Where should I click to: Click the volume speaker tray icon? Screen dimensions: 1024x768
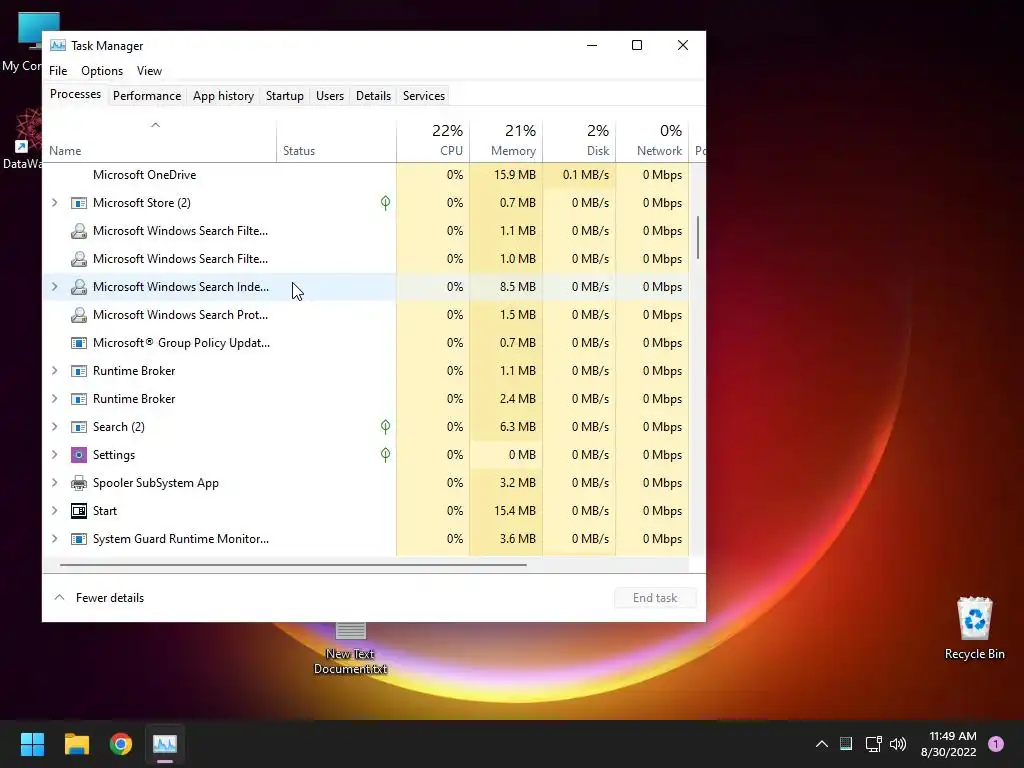point(898,744)
